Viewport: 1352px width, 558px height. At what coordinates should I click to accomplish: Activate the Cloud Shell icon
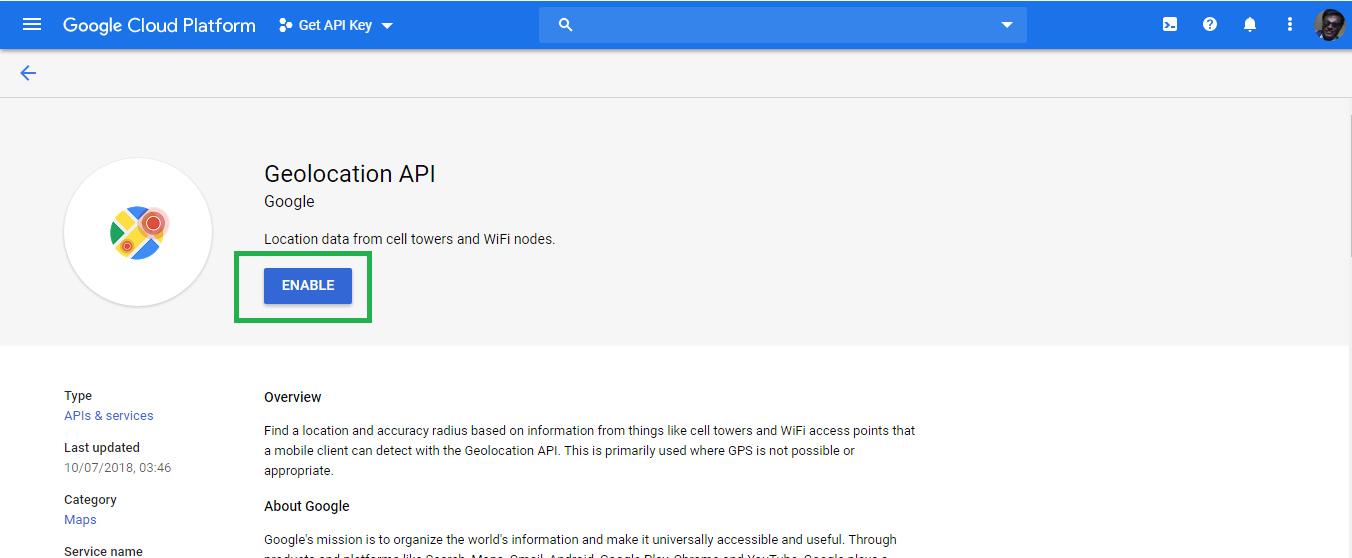[x=1170, y=25]
